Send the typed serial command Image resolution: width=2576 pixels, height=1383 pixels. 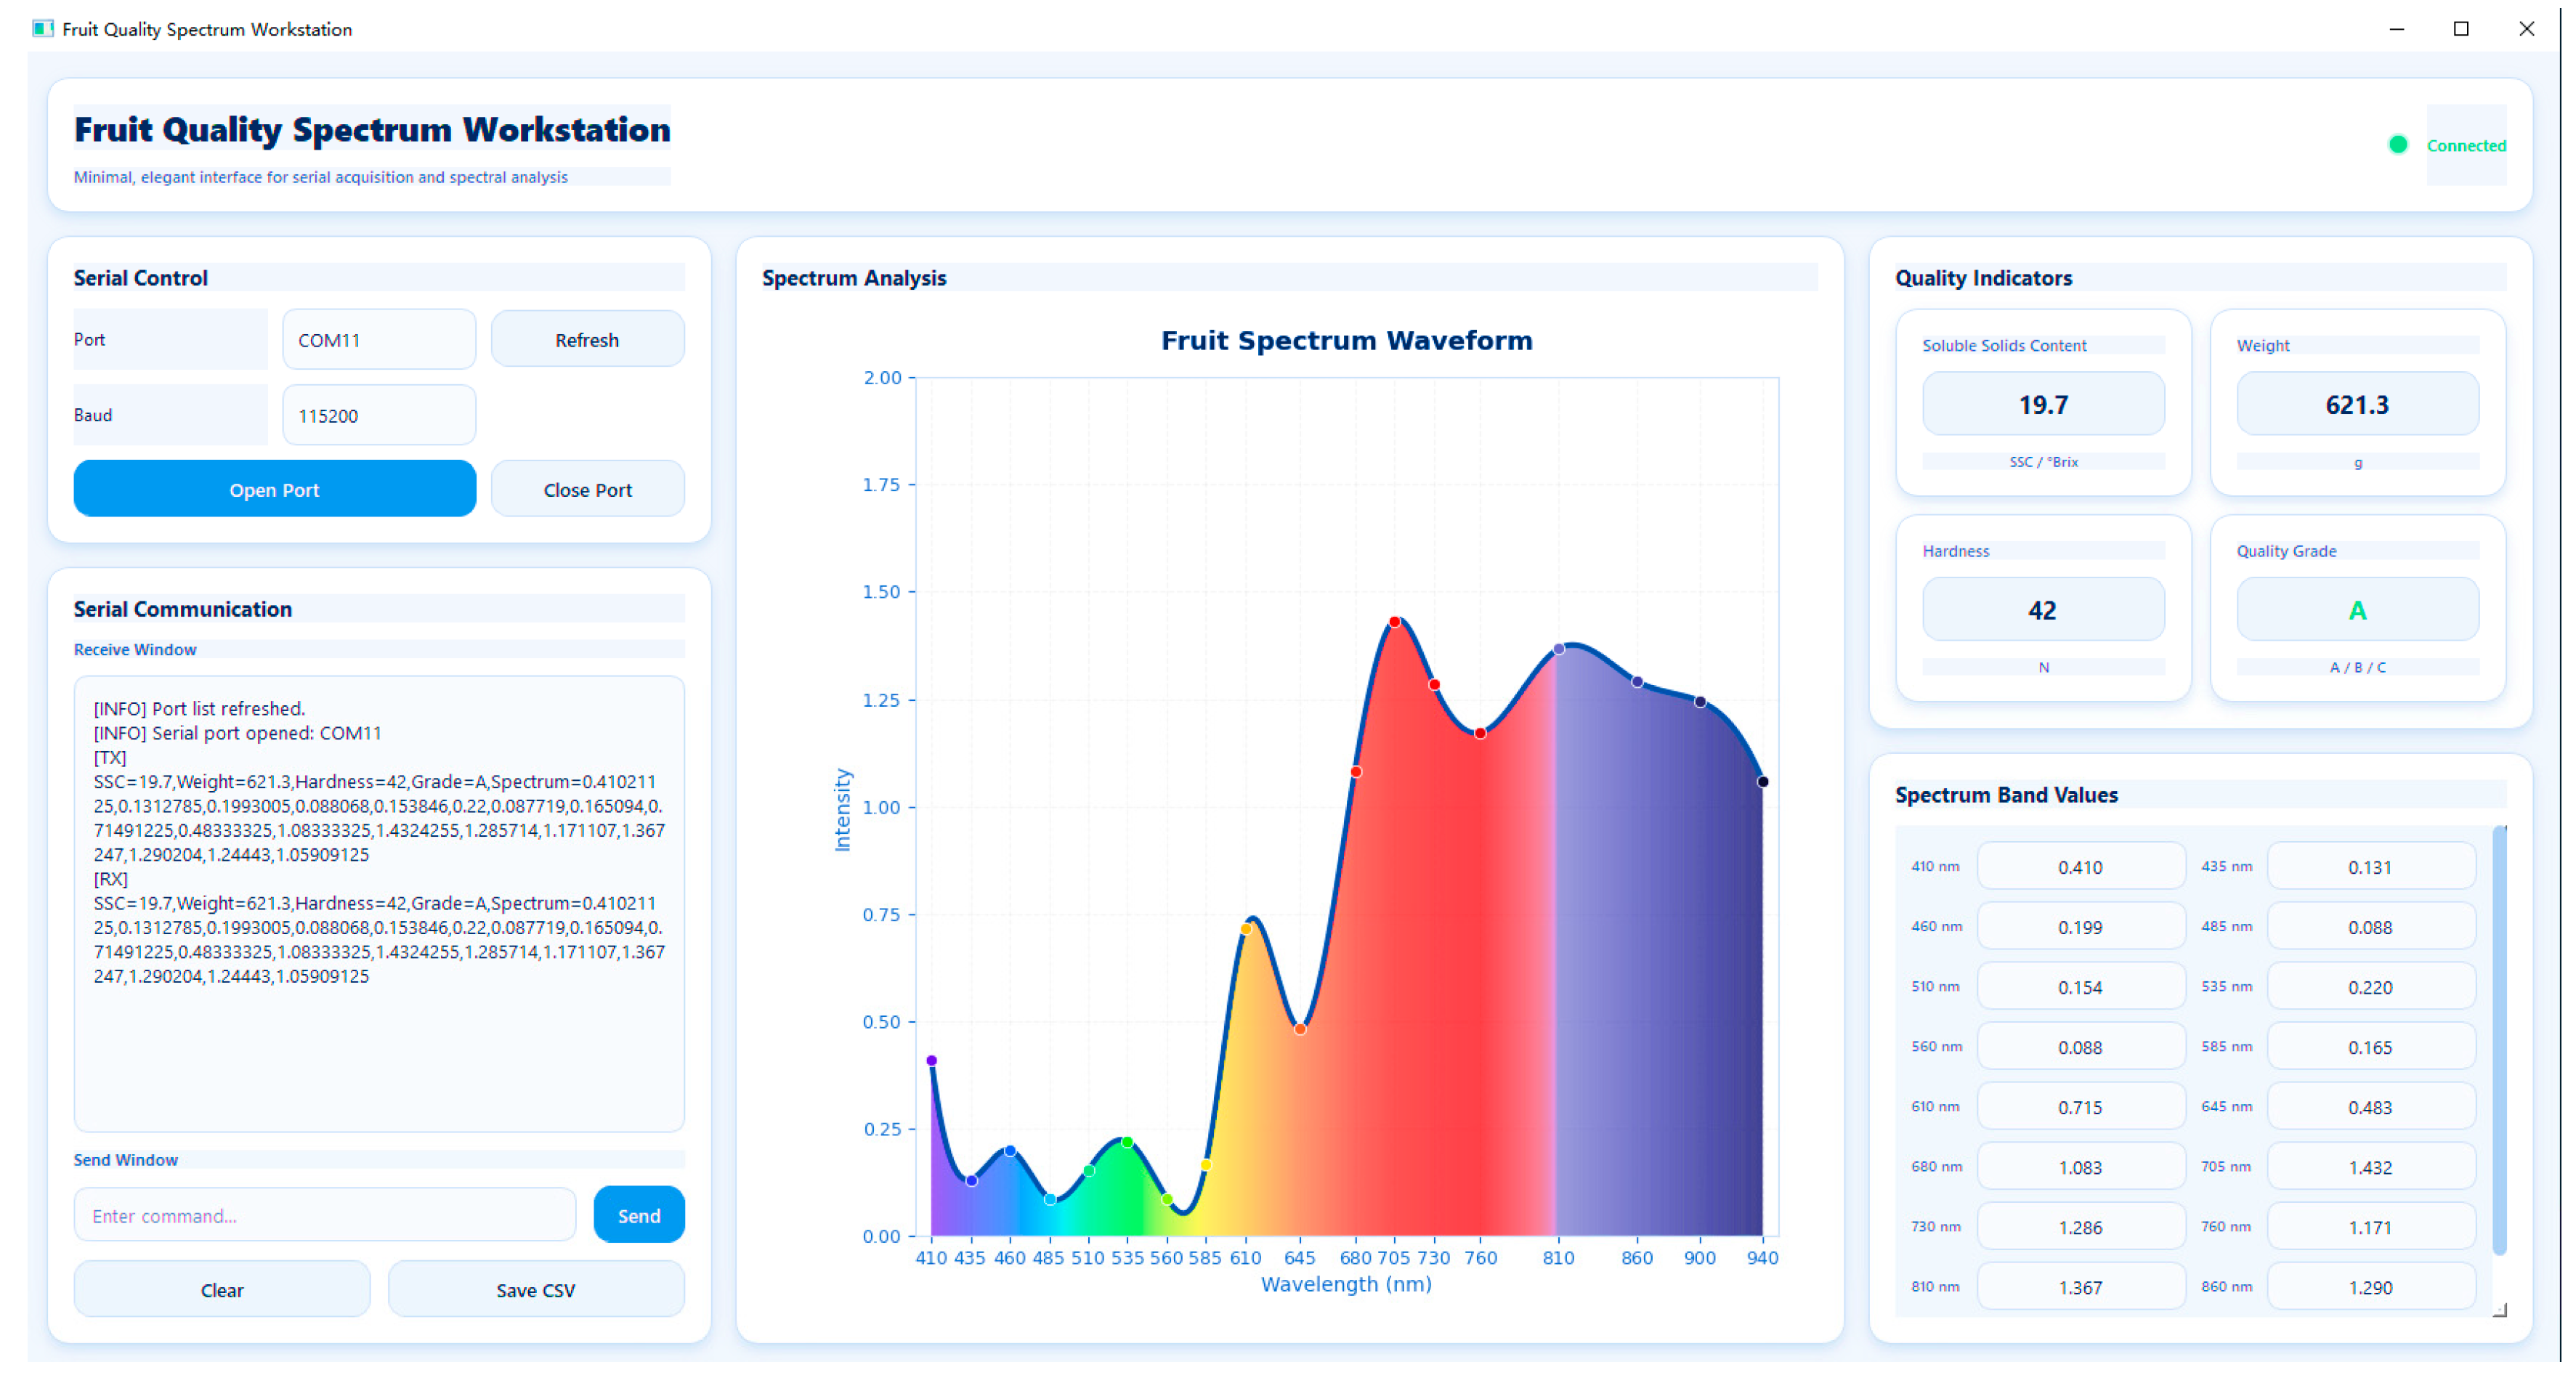tap(639, 1215)
